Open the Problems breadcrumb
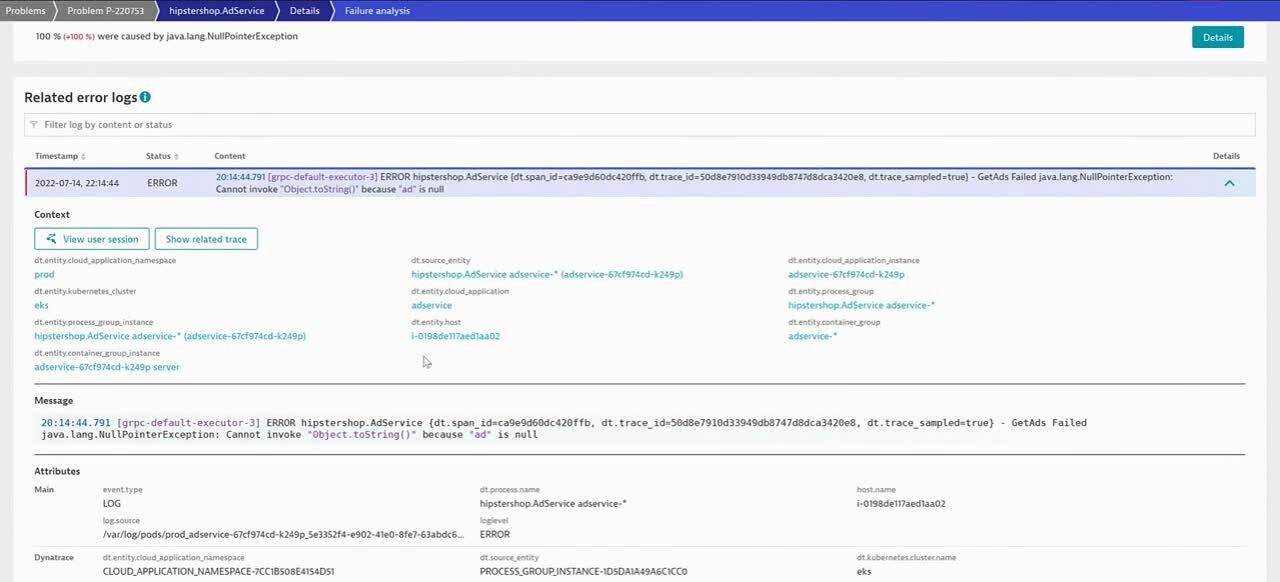Image resolution: width=1280 pixels, height=582 pixels. pyautogui.click(x=25, y=10)
